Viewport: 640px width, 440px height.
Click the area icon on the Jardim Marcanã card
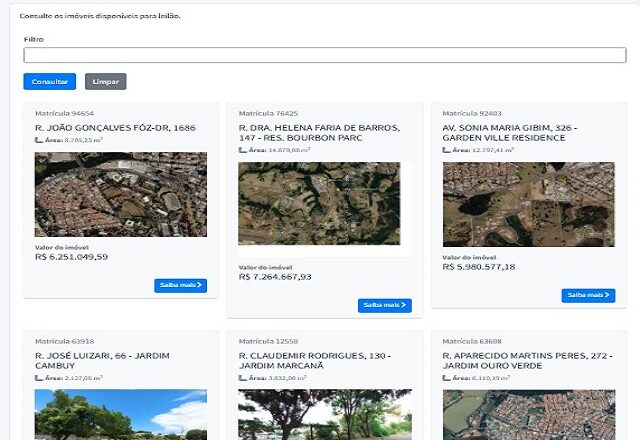243,379
